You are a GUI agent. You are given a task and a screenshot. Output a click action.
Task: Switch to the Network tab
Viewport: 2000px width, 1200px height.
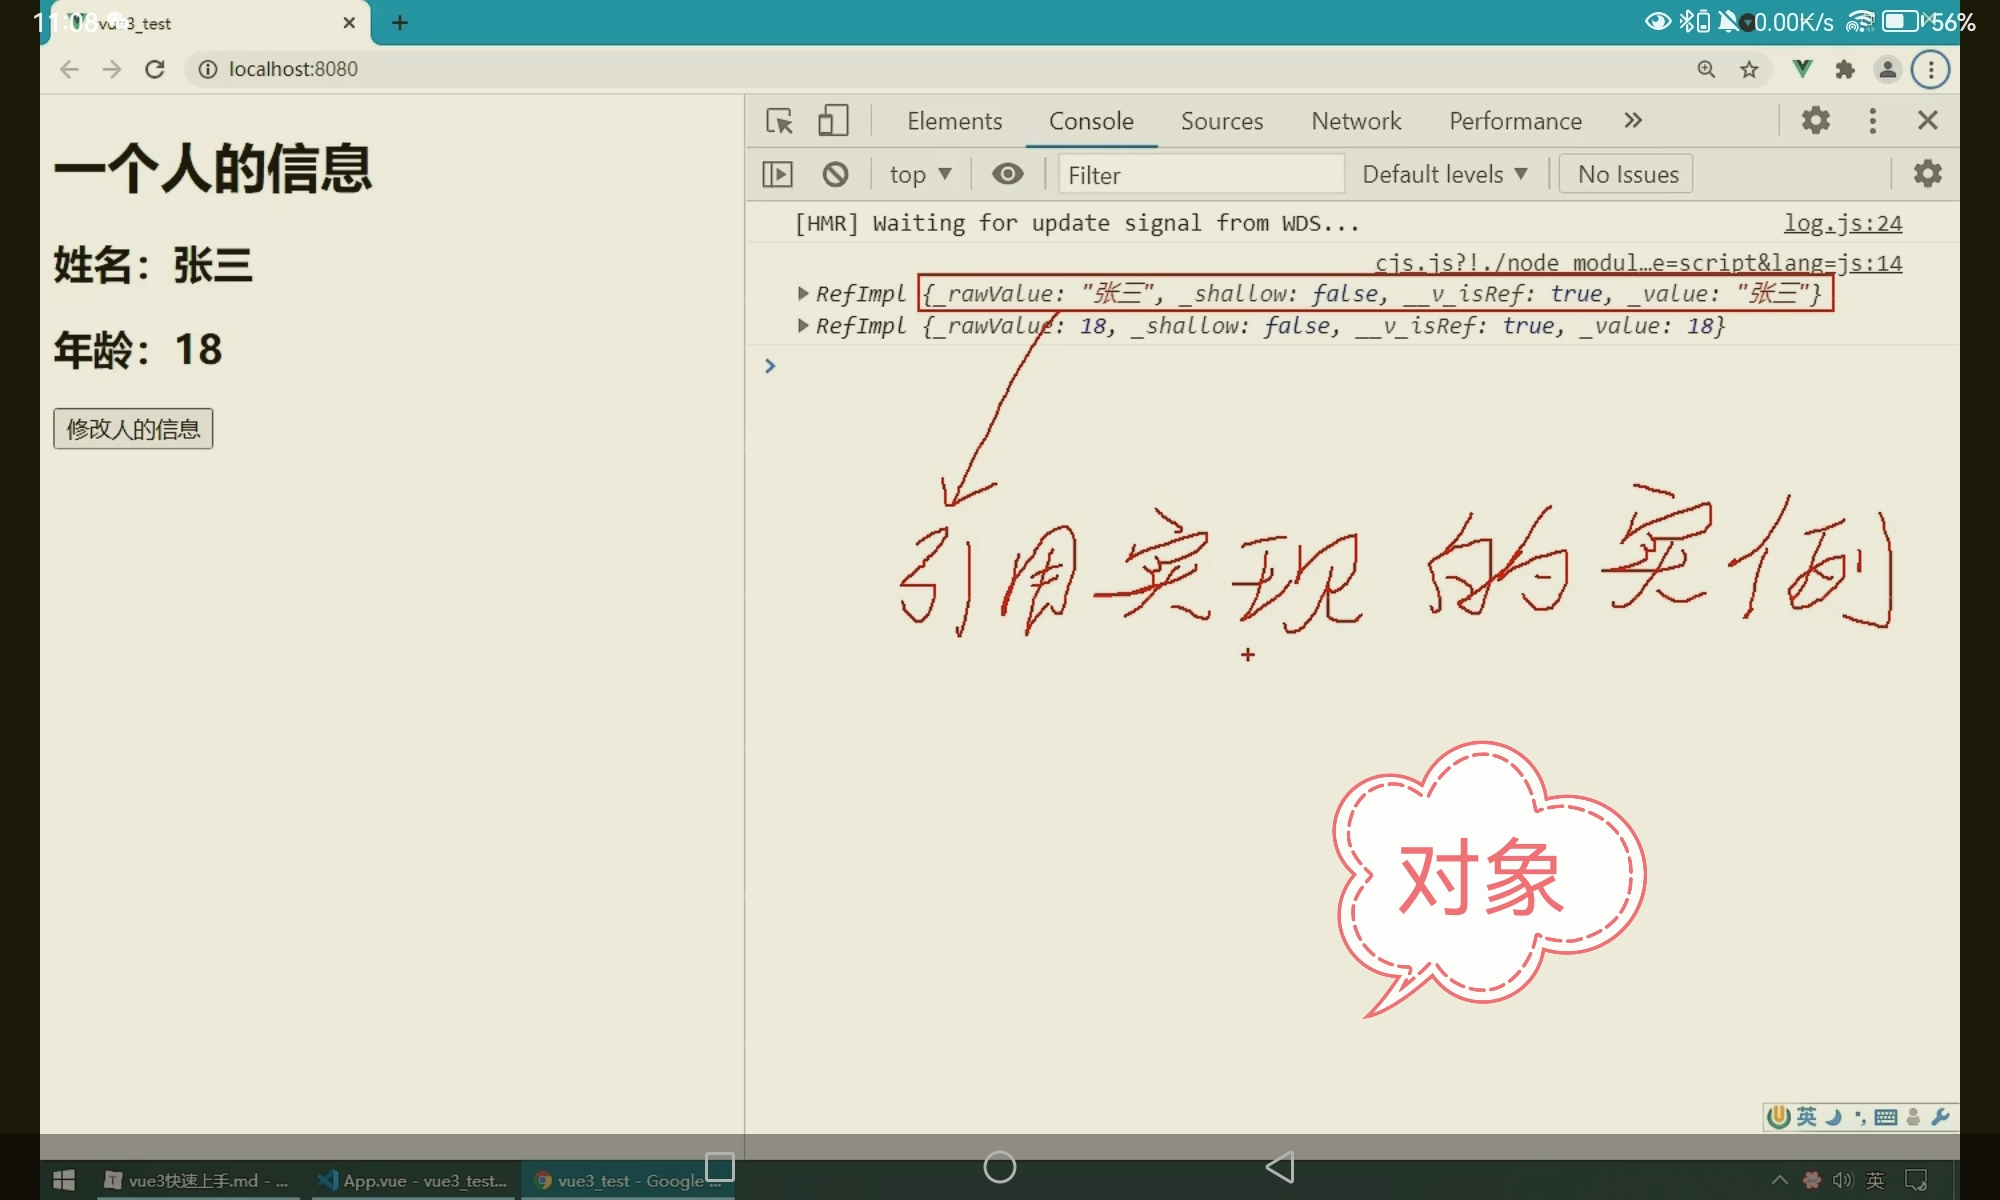[1356, 121]
